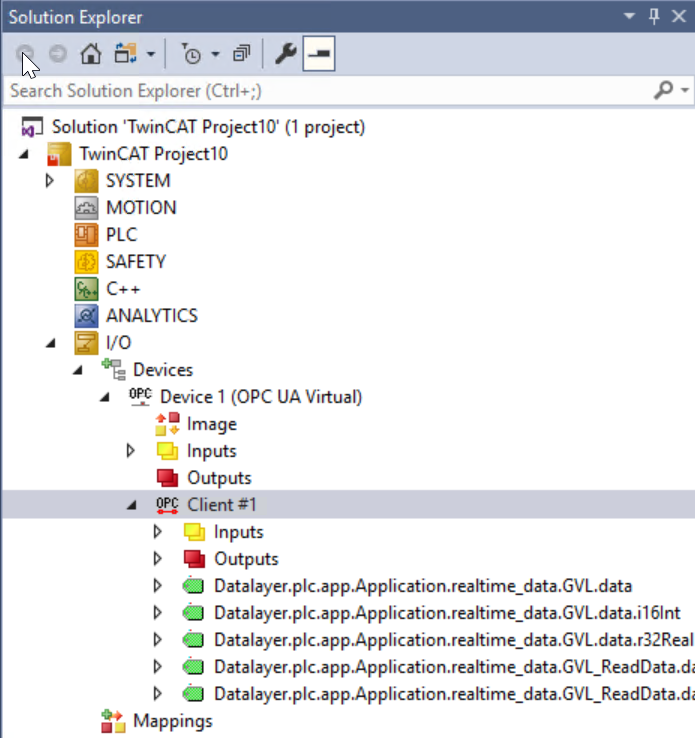Select the SYSTEM tree item

click(x=138, y=181)
